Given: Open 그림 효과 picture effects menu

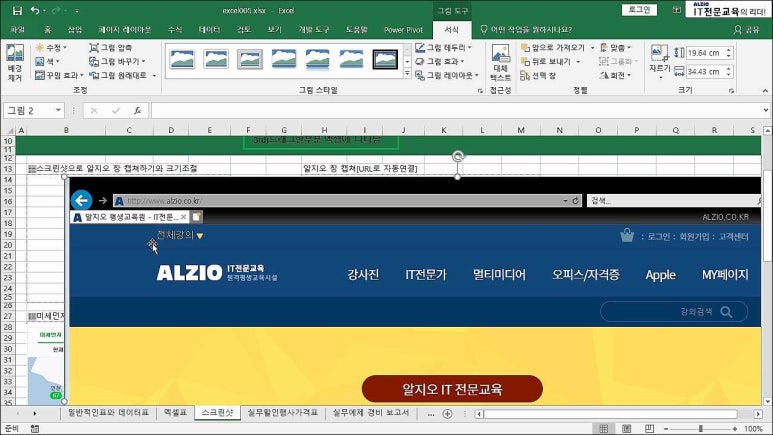Looking at the screenshot, I should tap(440, 62).
